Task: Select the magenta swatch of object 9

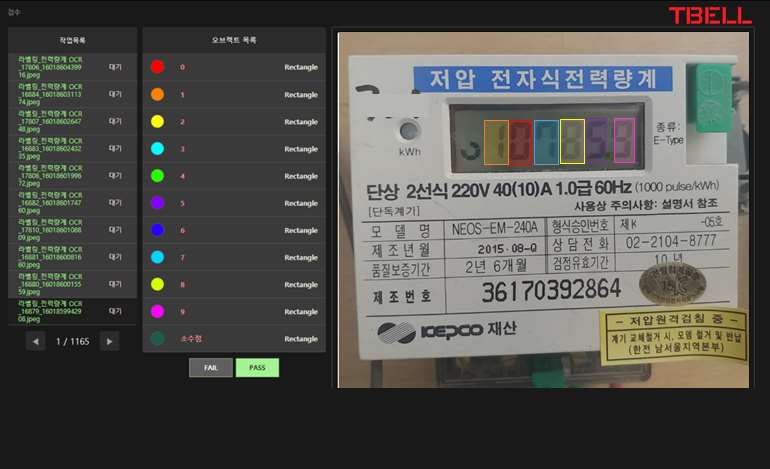Action: [158, 311]
